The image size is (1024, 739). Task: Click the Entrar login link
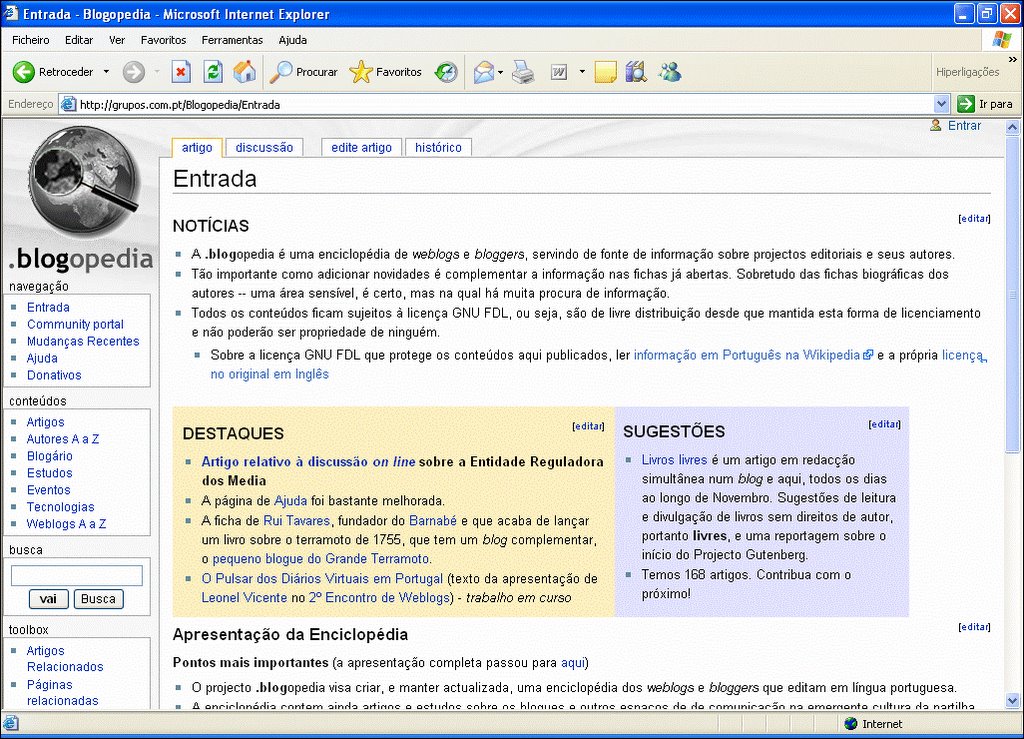(x=965, y=125)
